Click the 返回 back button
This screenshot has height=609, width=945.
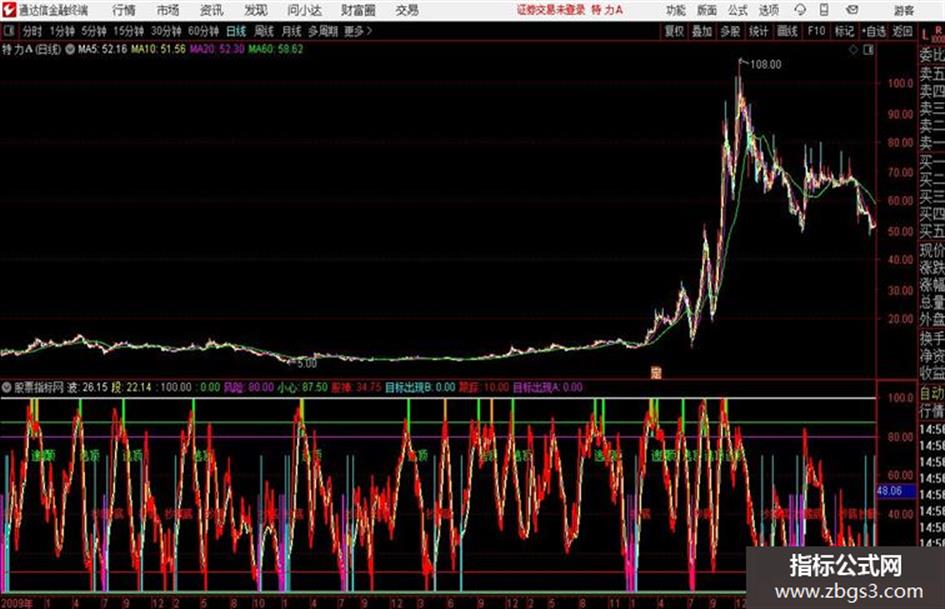[x=902, y=31]
